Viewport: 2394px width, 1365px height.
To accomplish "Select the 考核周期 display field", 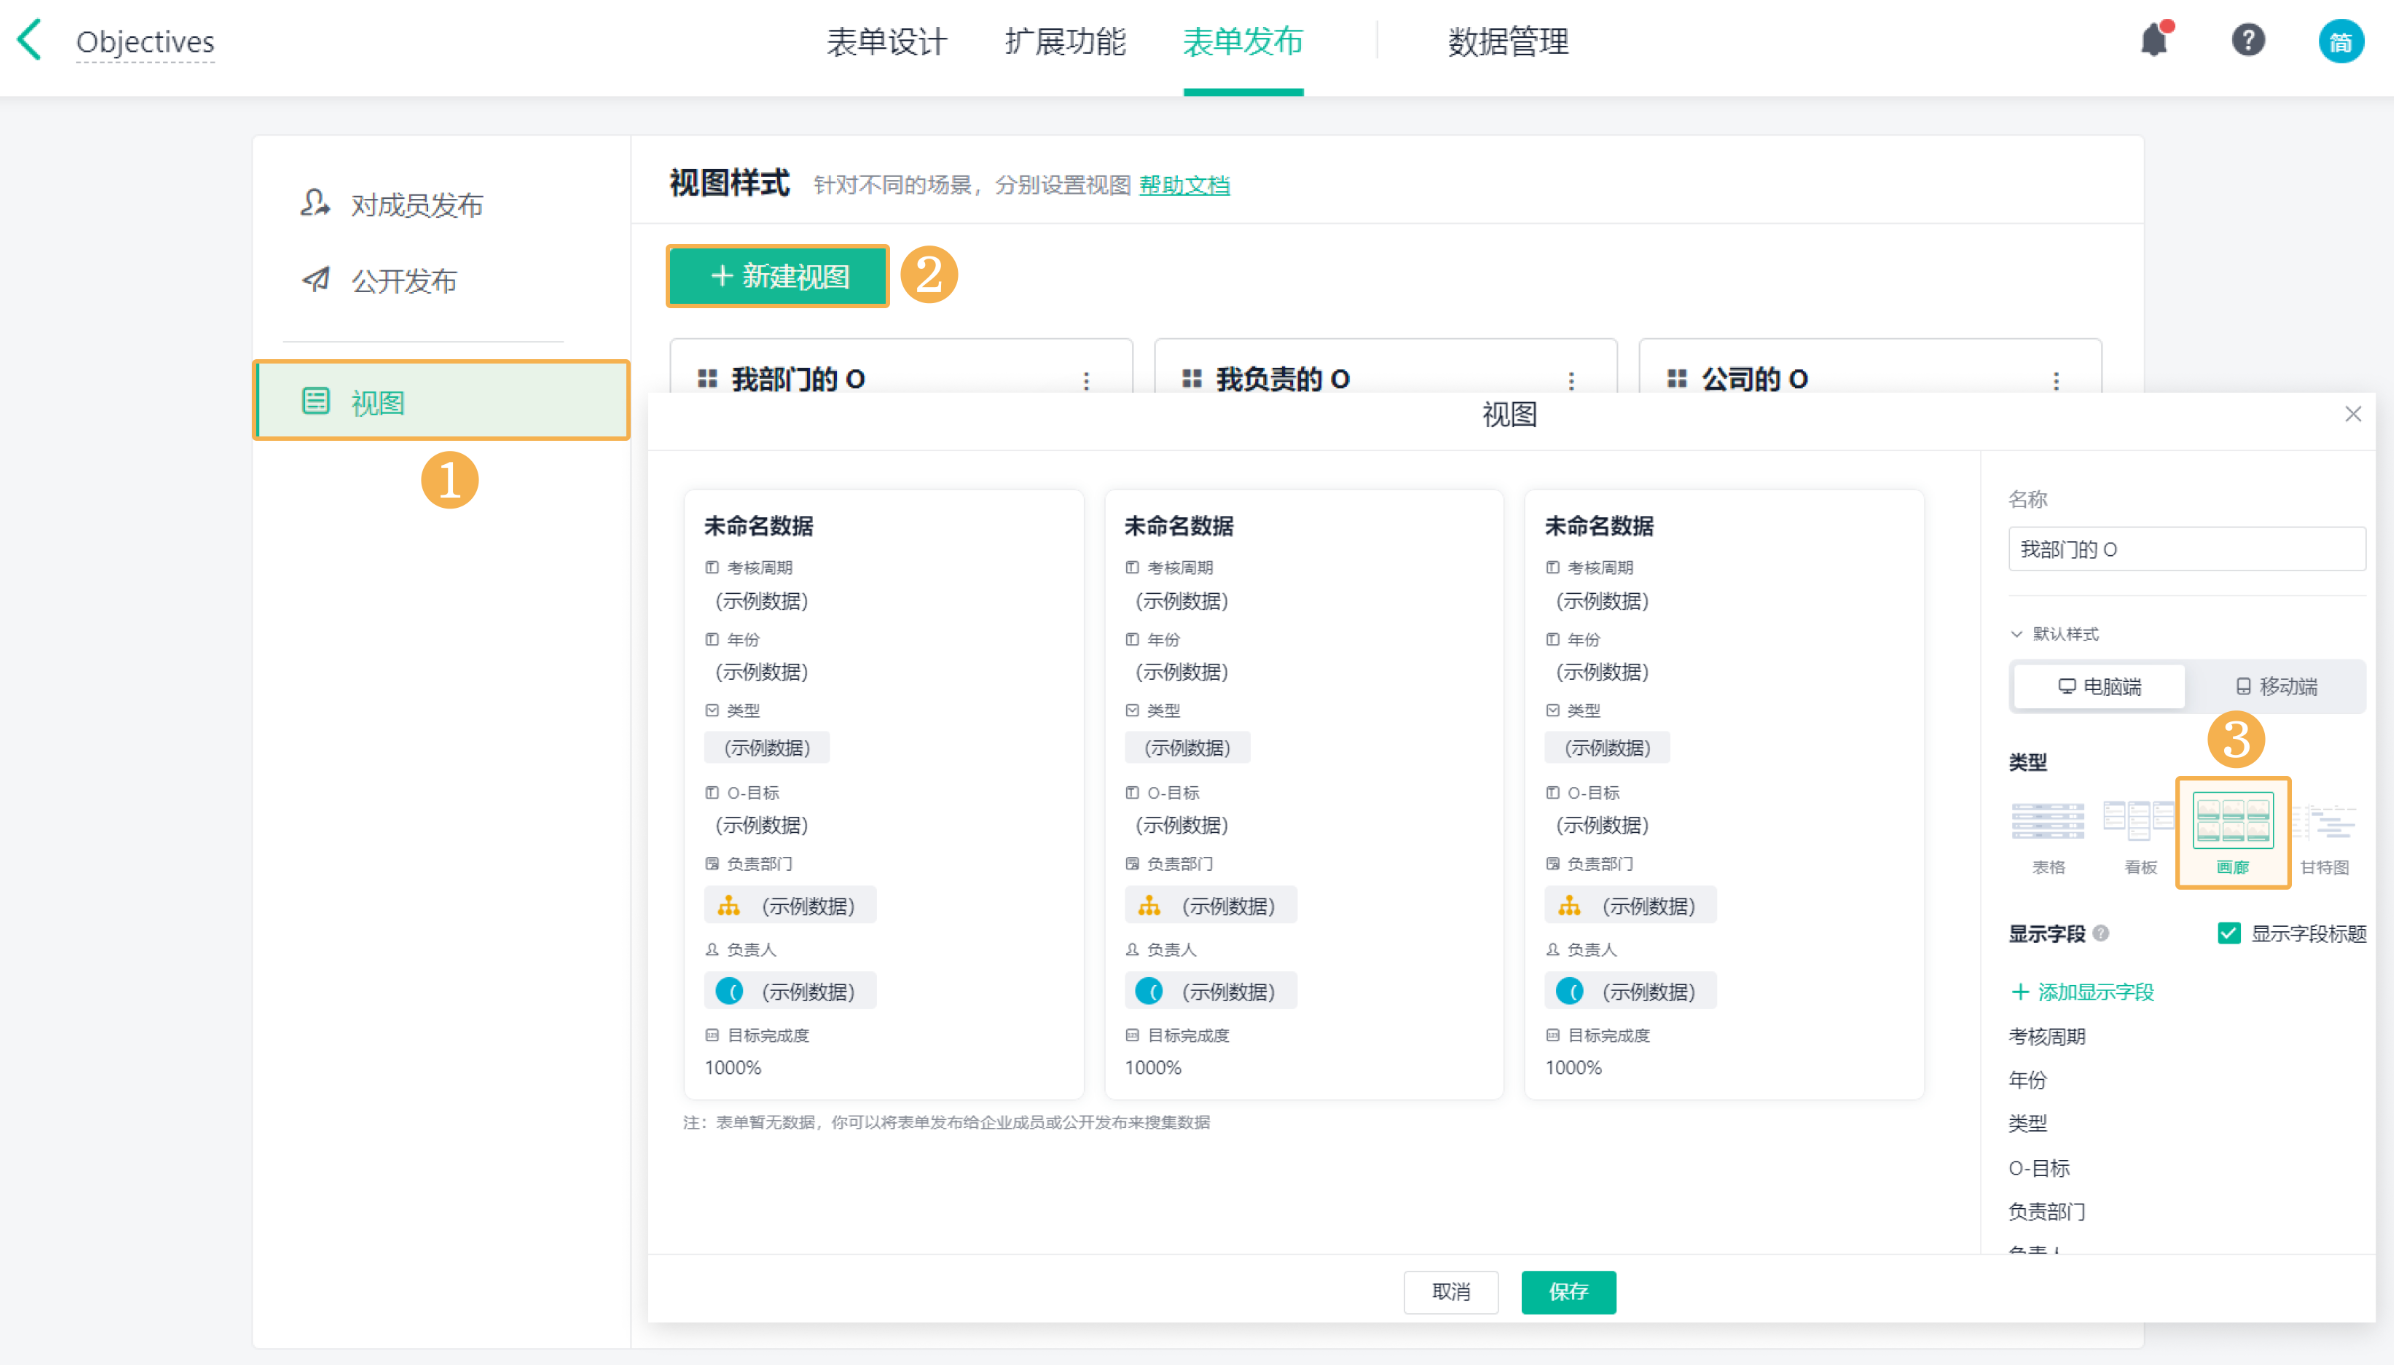I will pos(2047,1036).
